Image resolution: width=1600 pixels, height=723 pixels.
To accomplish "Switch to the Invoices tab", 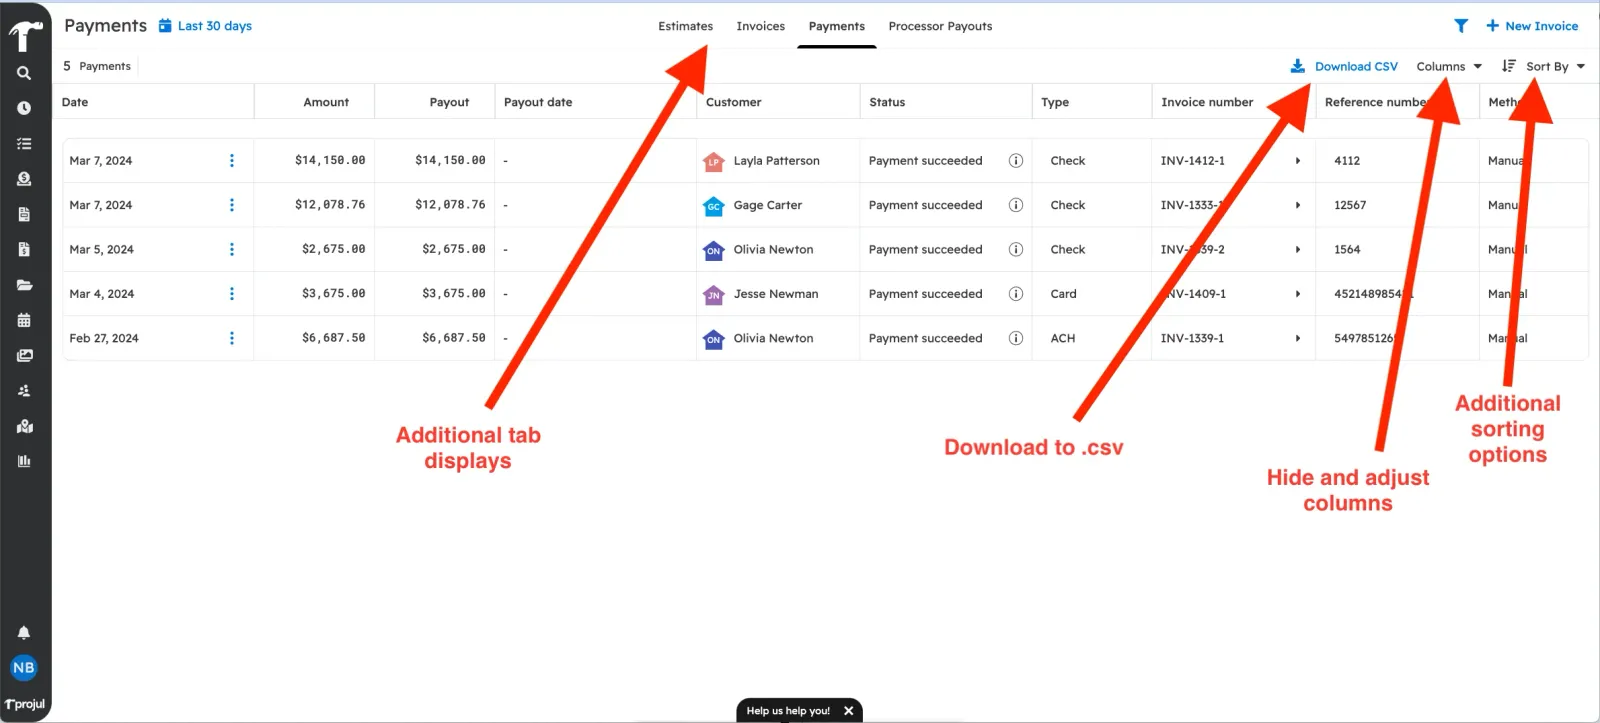I will tap(761, 26).
